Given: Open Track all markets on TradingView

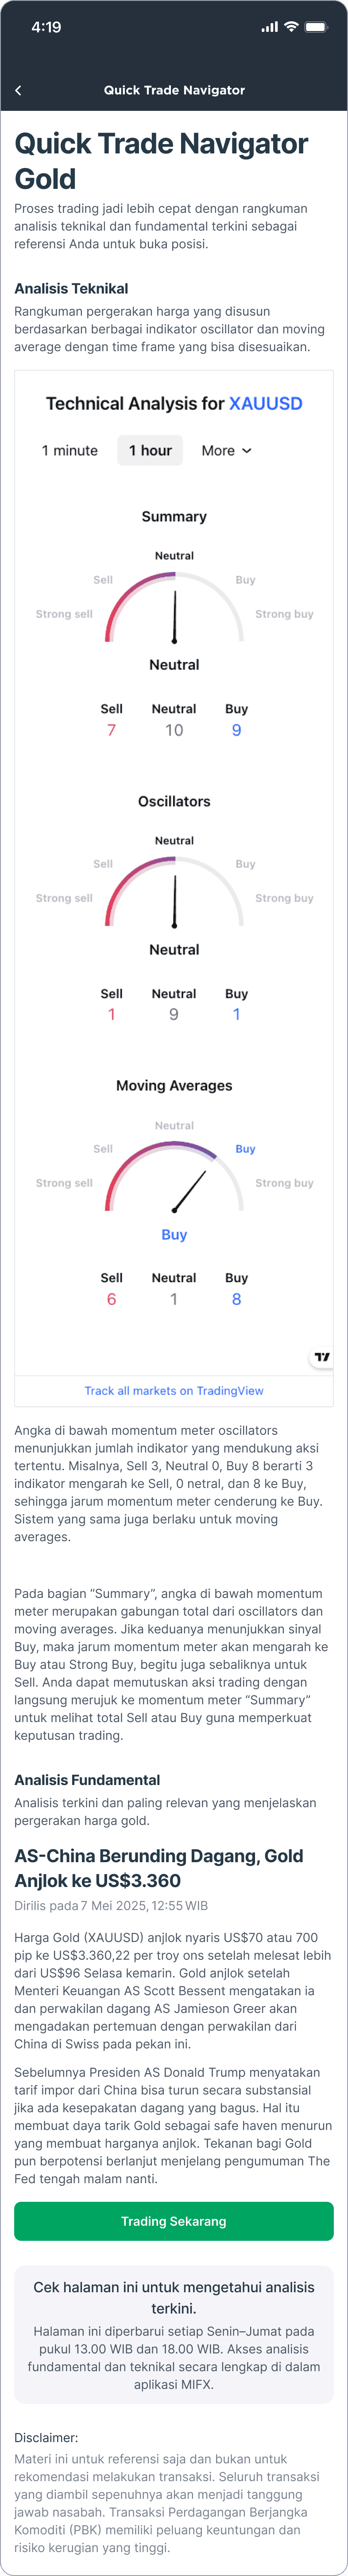Looking at the screenshot, I should 174,1390.
